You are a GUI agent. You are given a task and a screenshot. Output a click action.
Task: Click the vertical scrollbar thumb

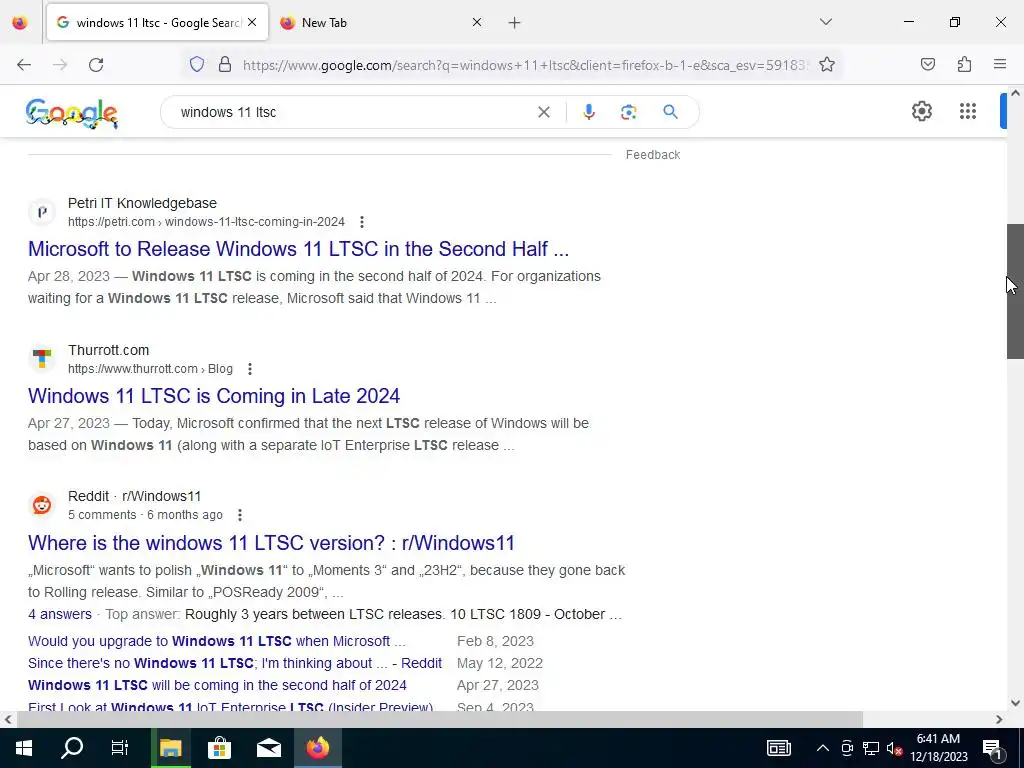1015,291
